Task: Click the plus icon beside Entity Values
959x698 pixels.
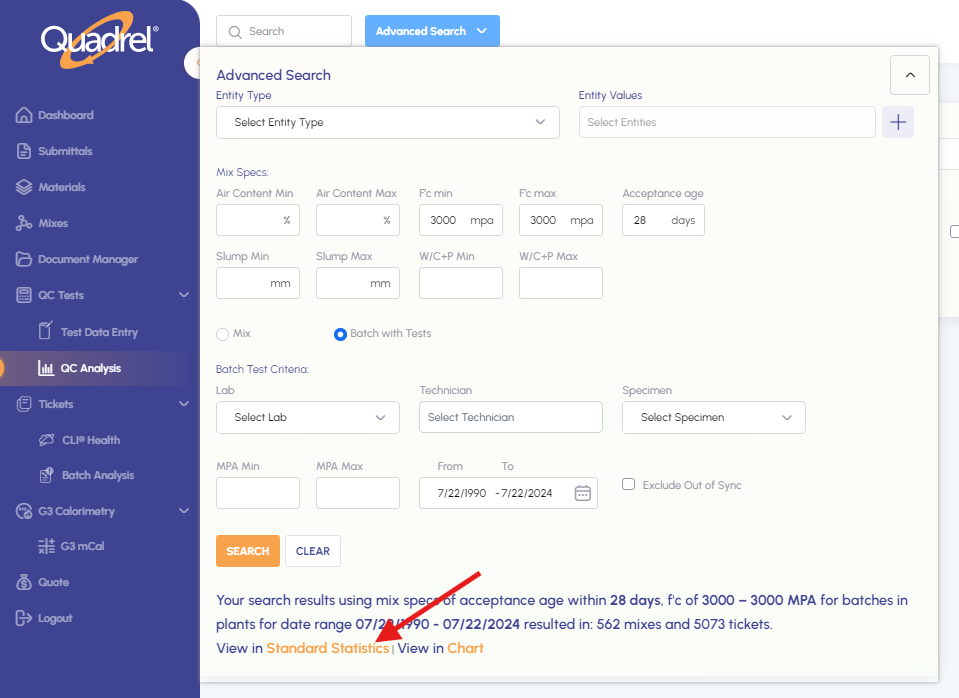Action: pos(898,122)
